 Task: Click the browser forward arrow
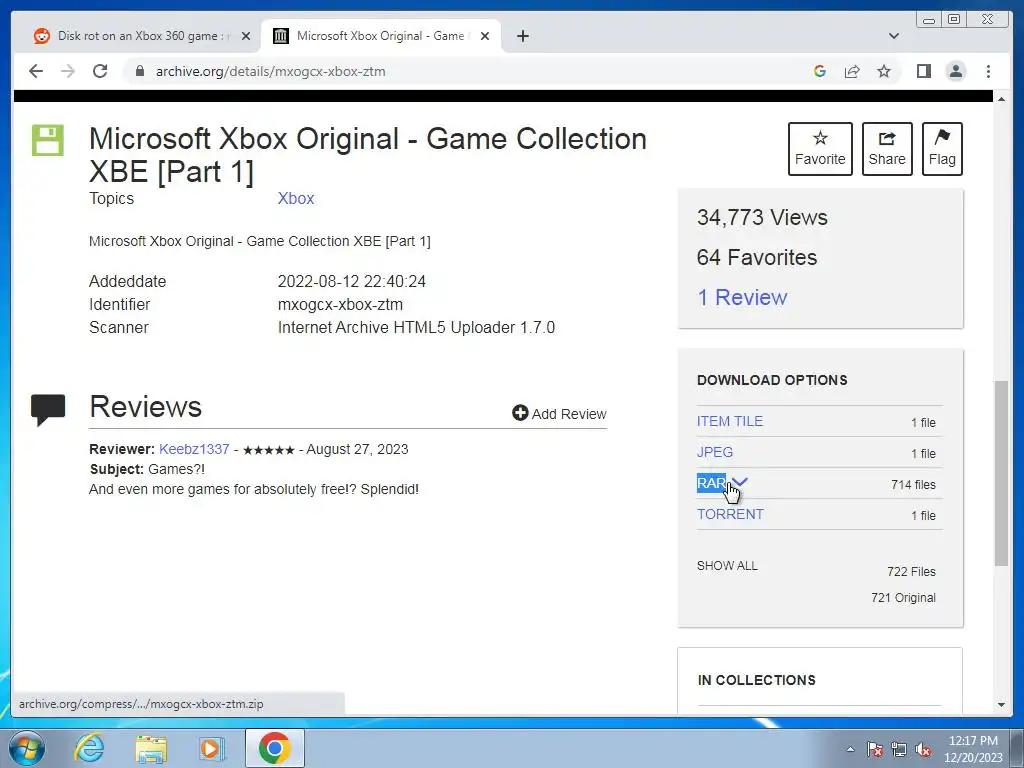coord(68,71)
